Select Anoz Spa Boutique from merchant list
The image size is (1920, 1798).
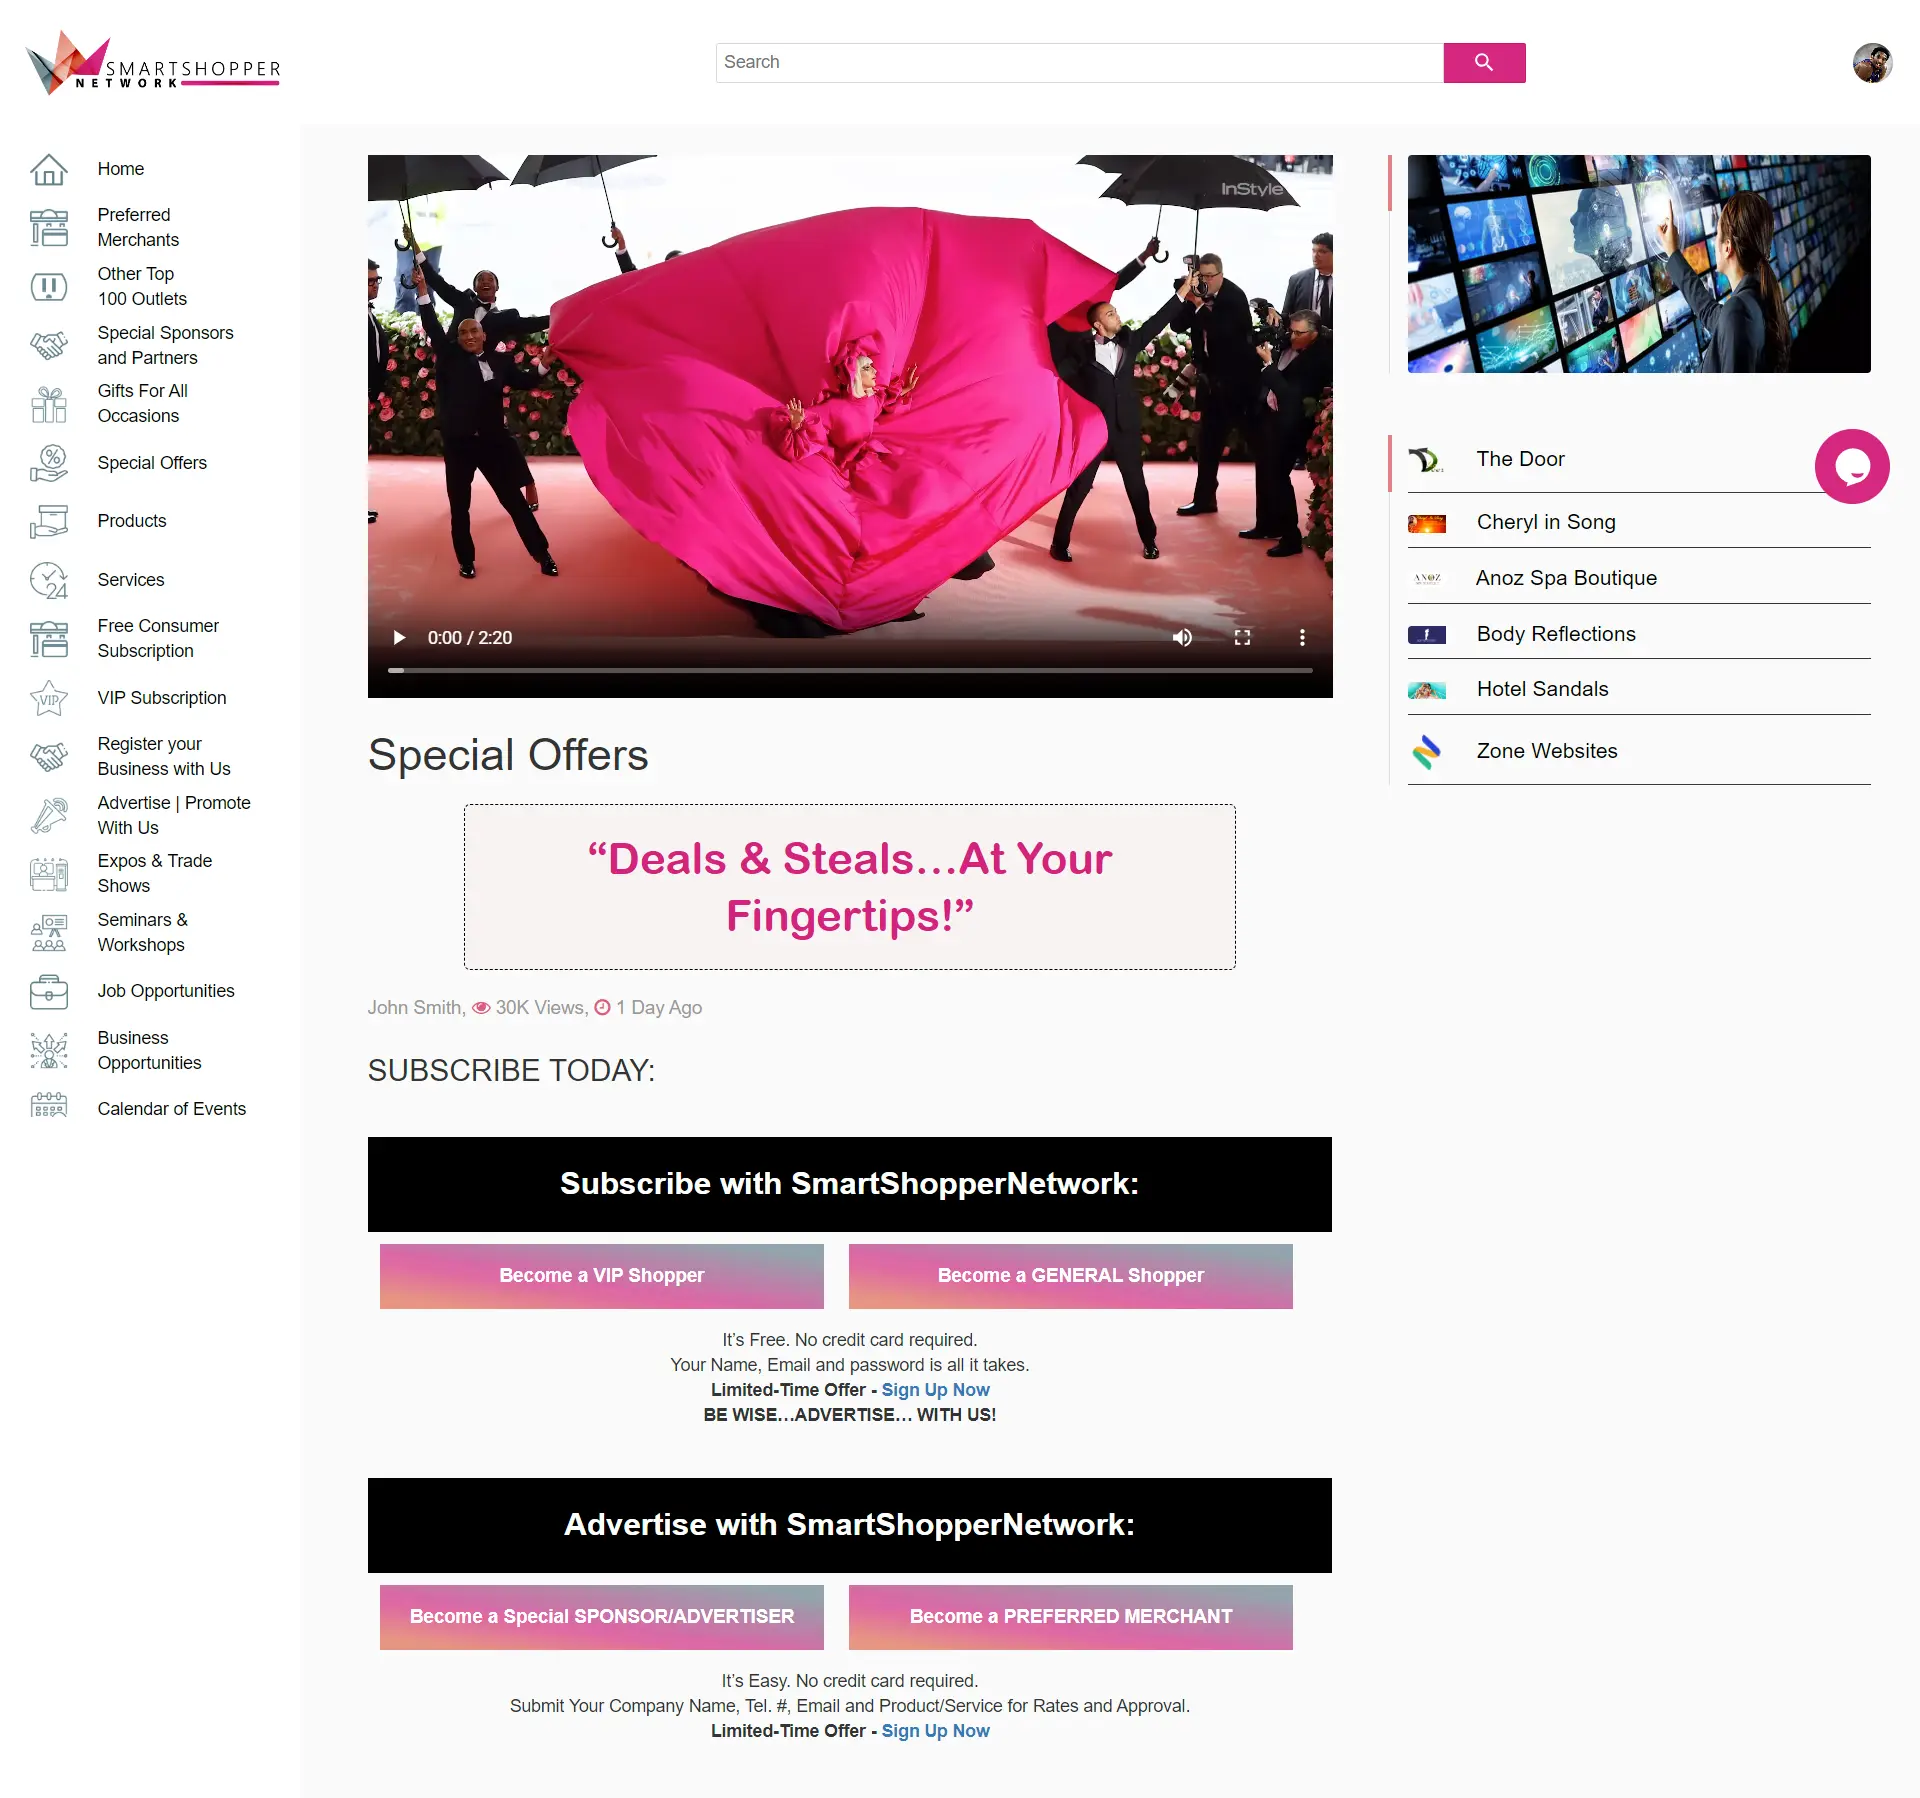click(1566, 578)
